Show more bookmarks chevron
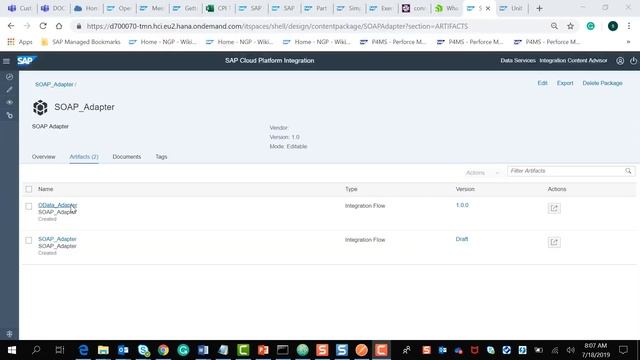640x360 pixels. pyautogui.click(x=629, y=42)
